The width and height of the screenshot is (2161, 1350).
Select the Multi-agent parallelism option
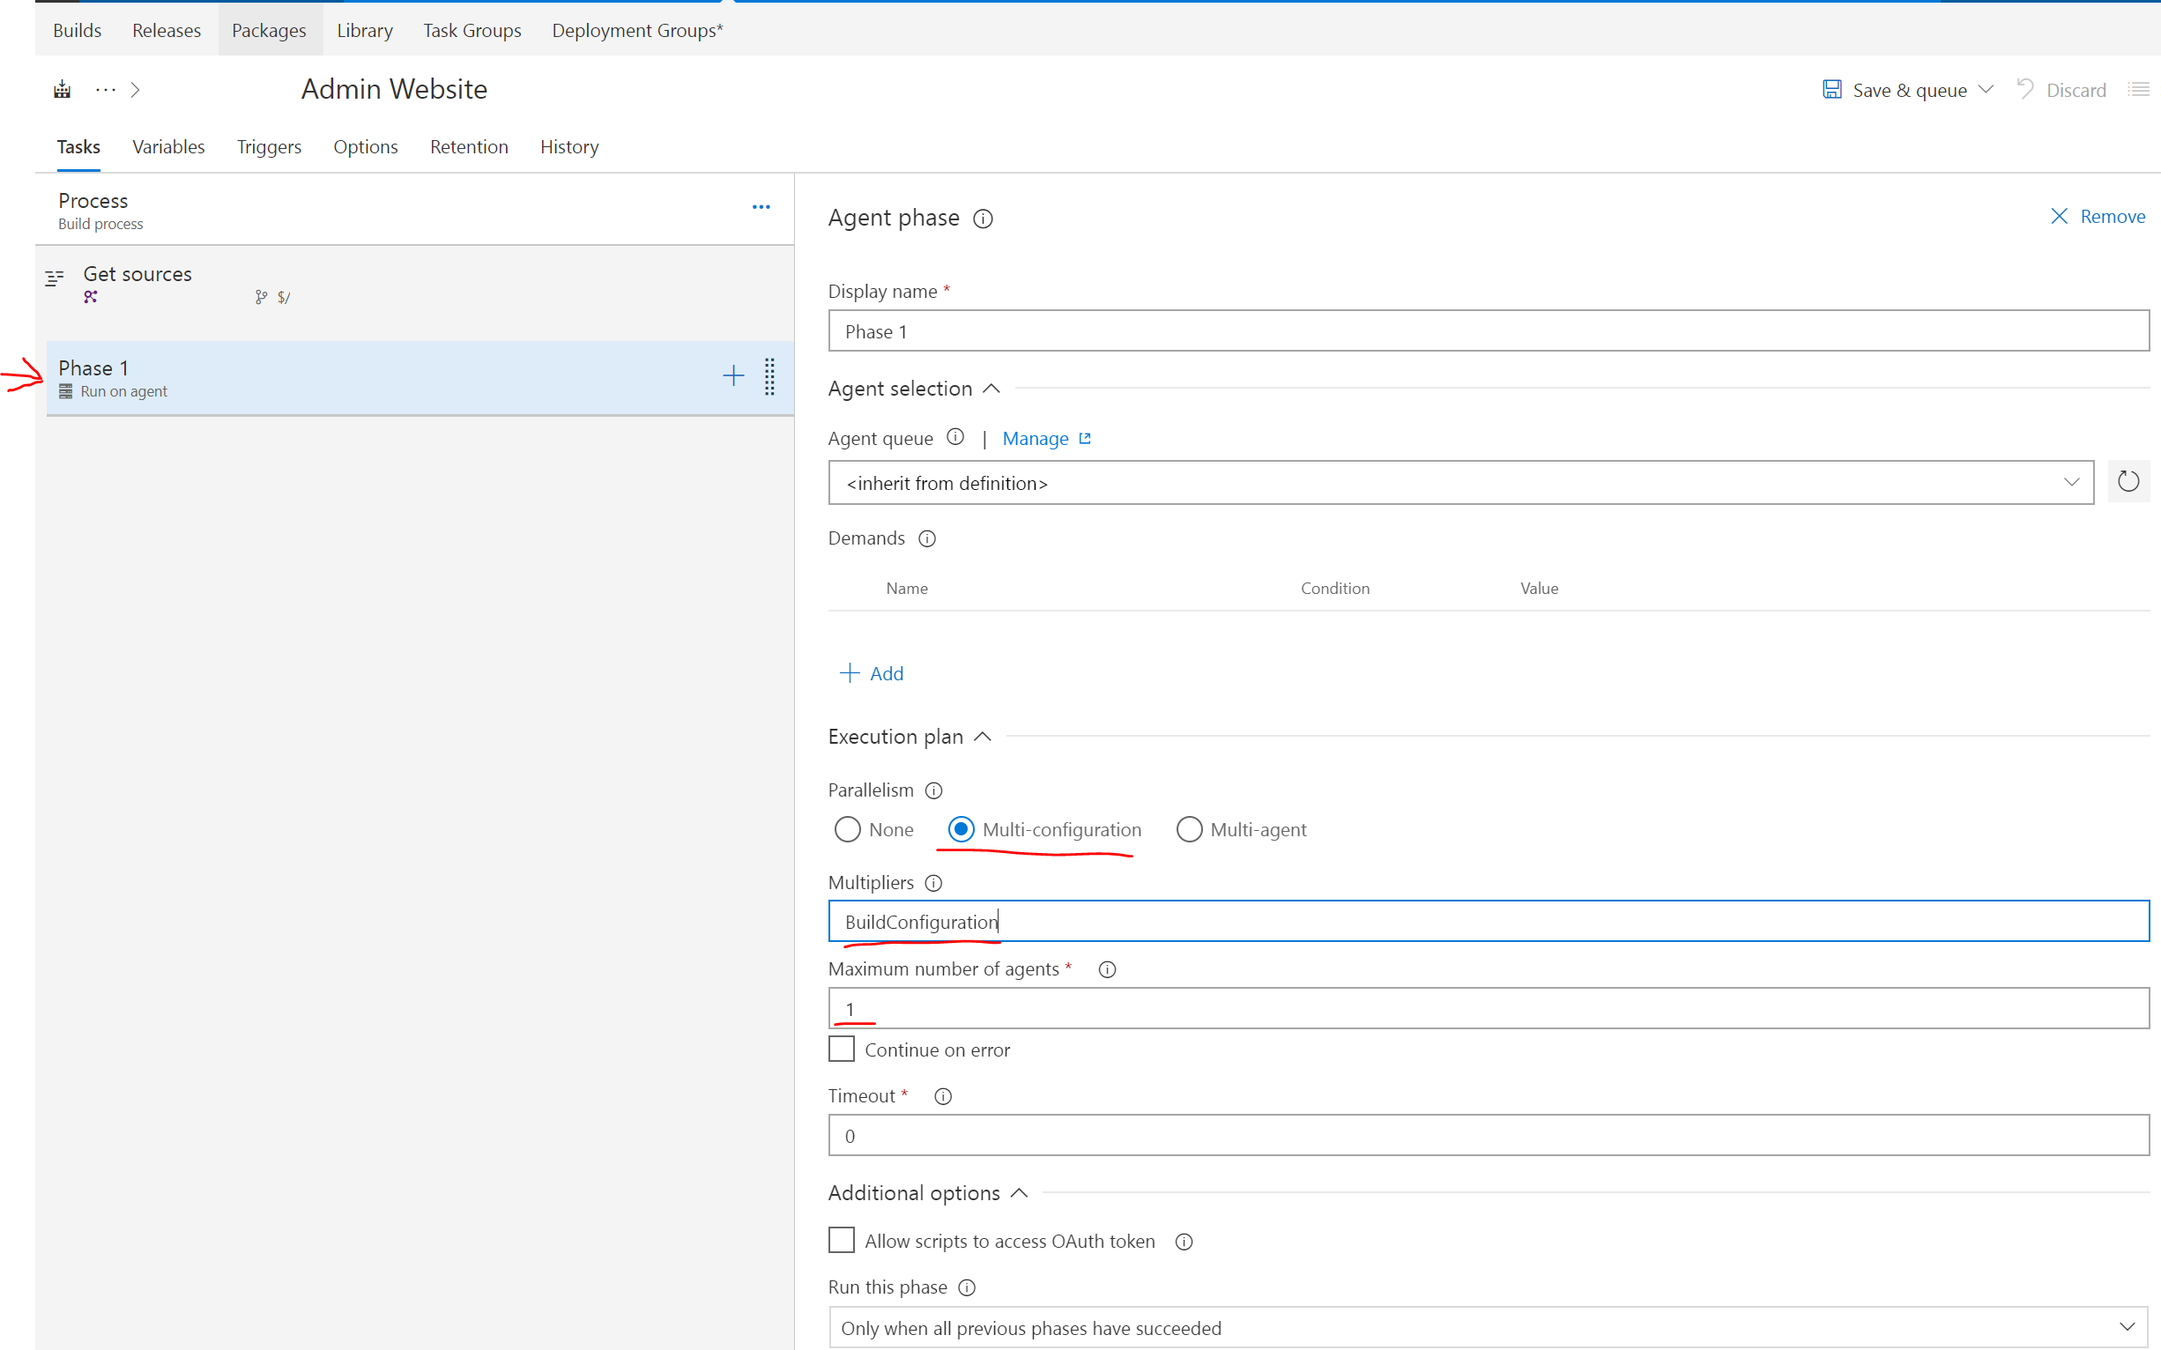click(1188, 830)
